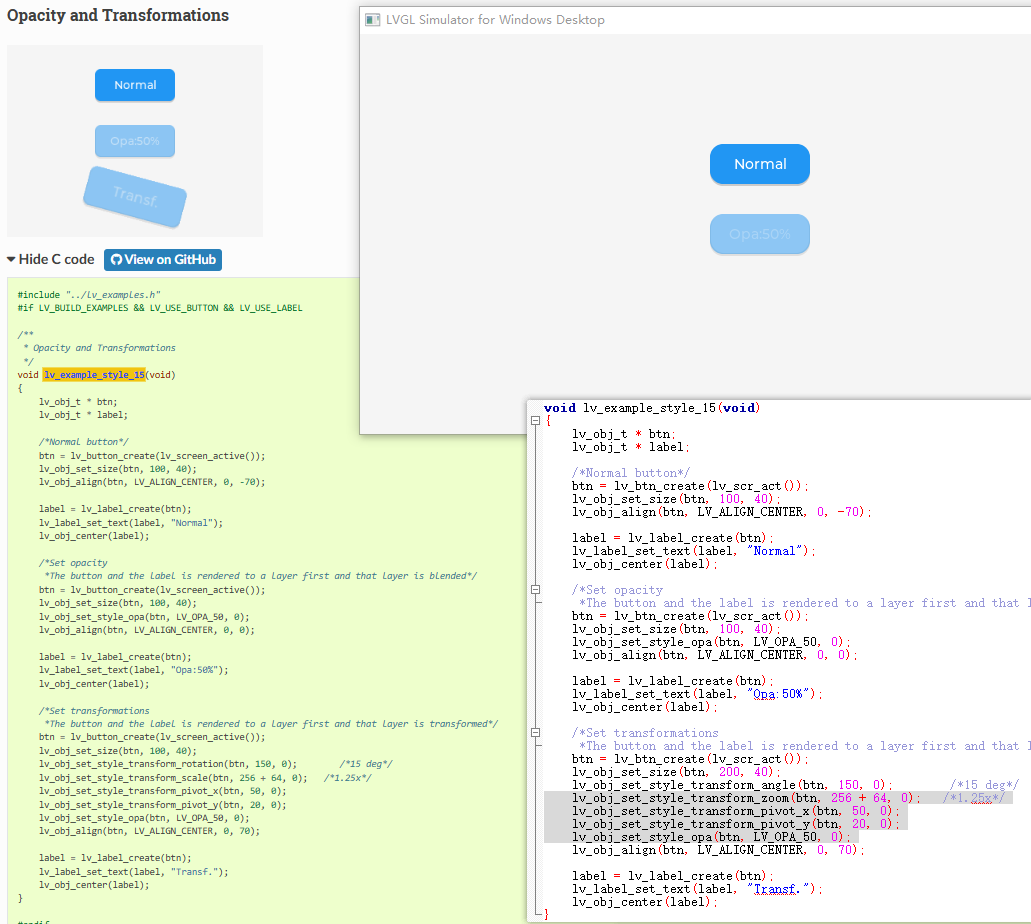The height and width of the screenshot is (924, 1031).
Task: Collapse the Set transformations comment fold marker
Action: [x=536, y=733]
